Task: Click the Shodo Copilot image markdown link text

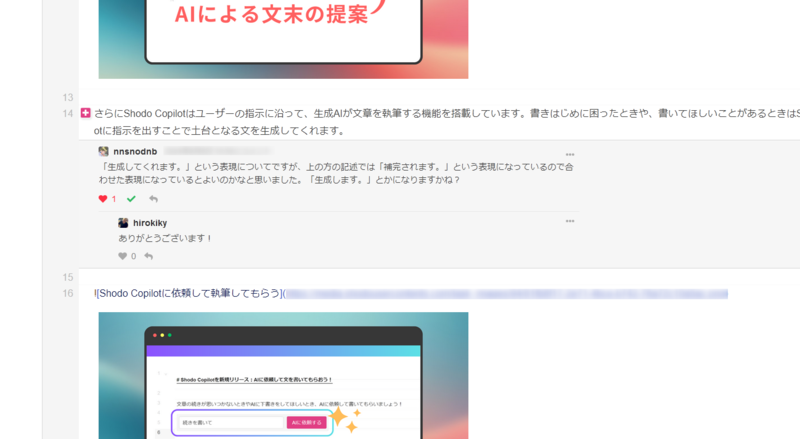Action: [x=188, y=294]
